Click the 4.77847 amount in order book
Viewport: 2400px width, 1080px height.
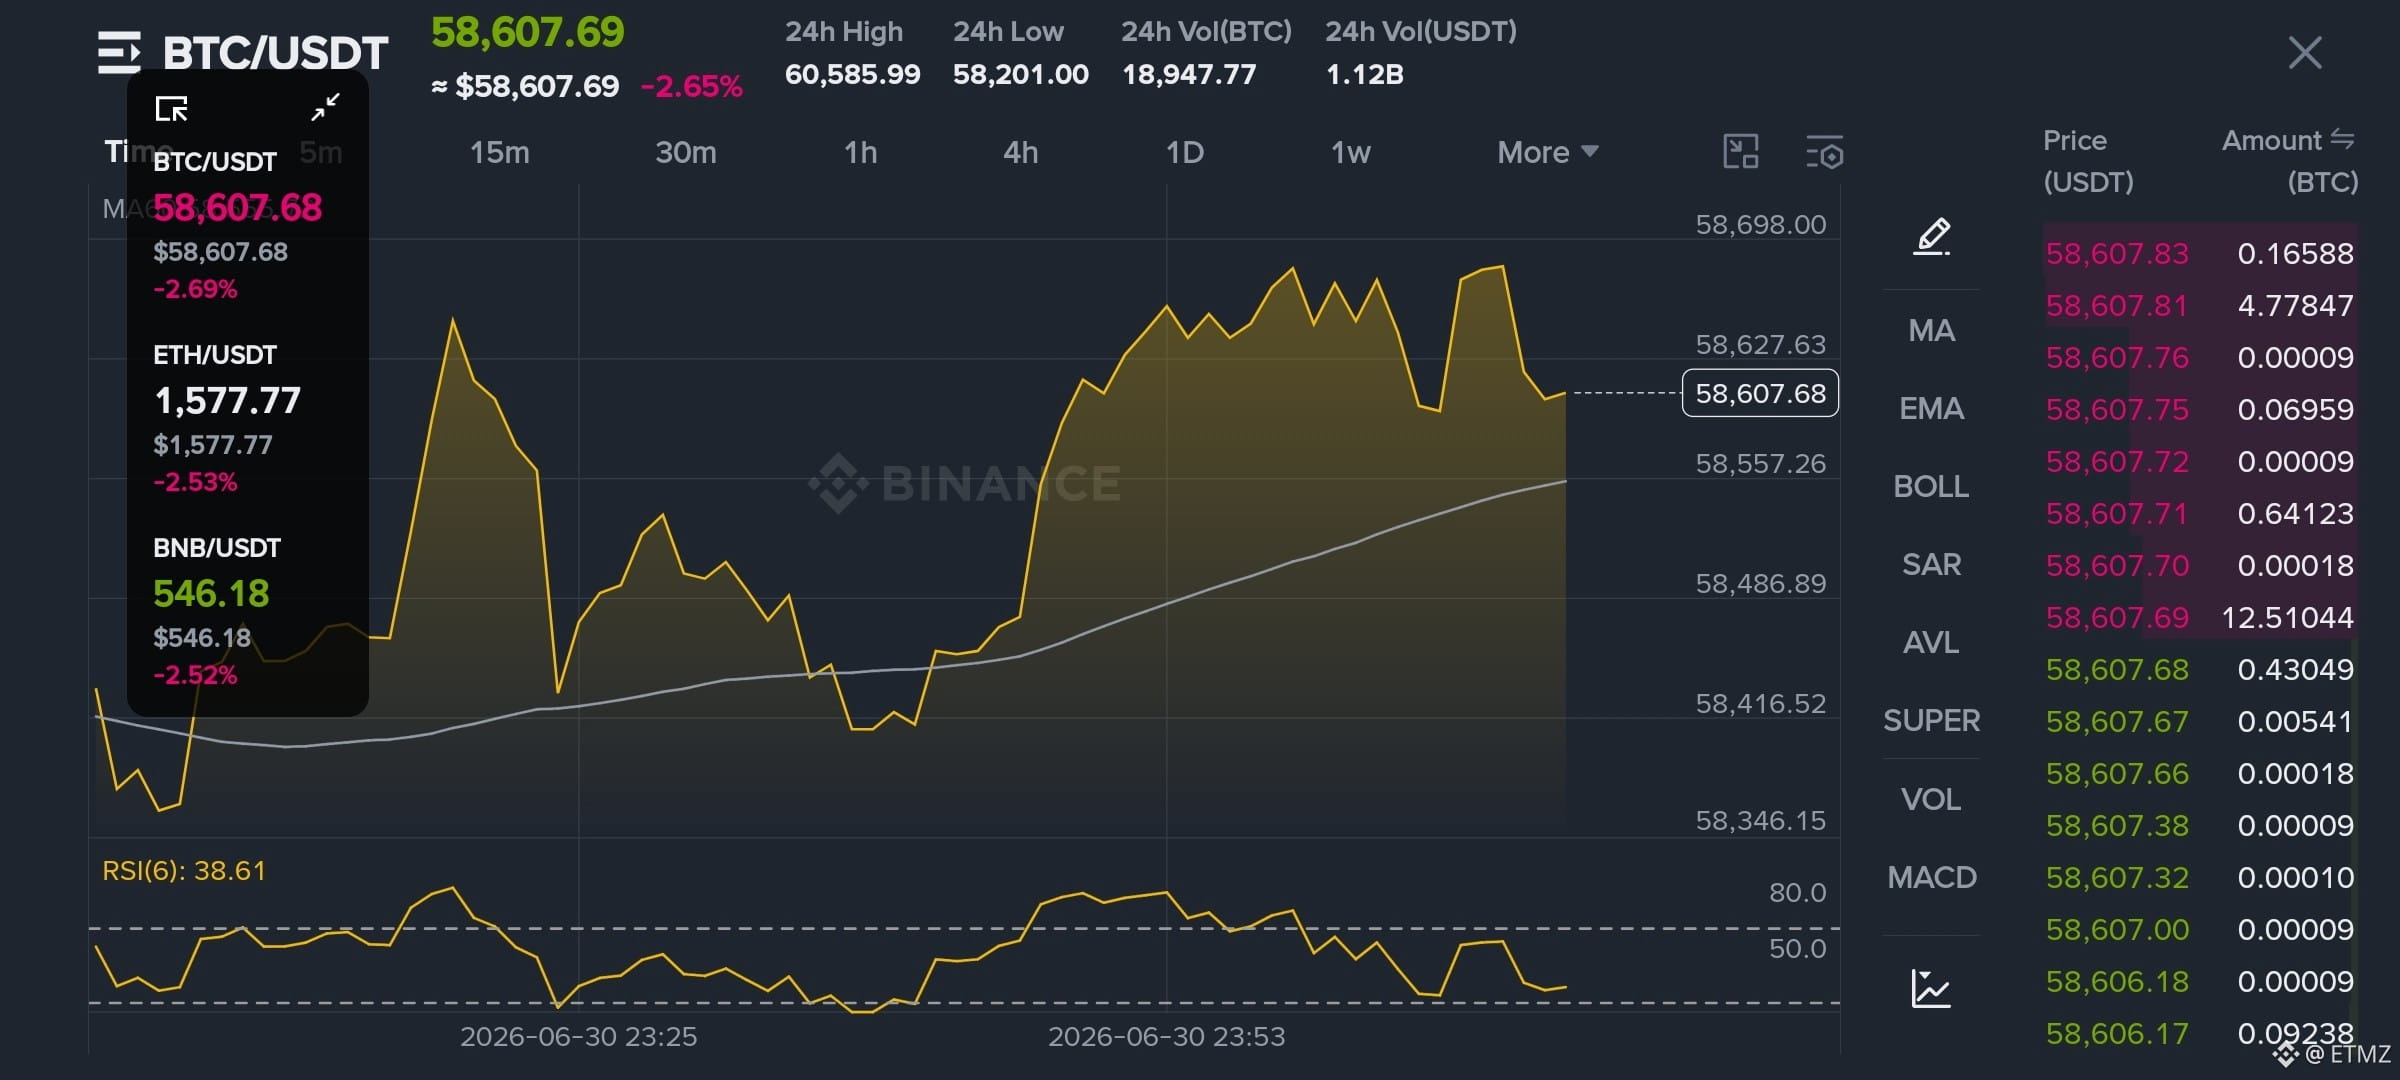coord(2295,305)
